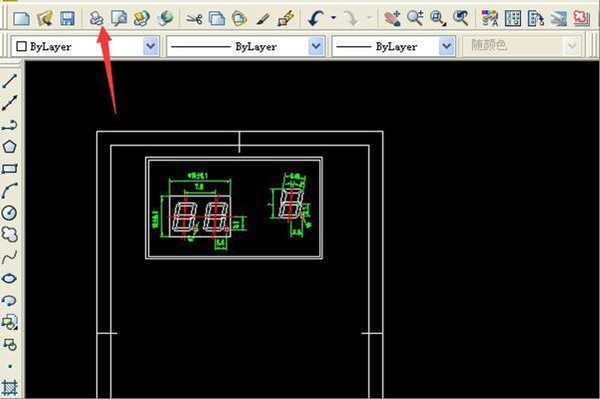
Task: Select the Construction Line tool
Action: coord(10,103)
